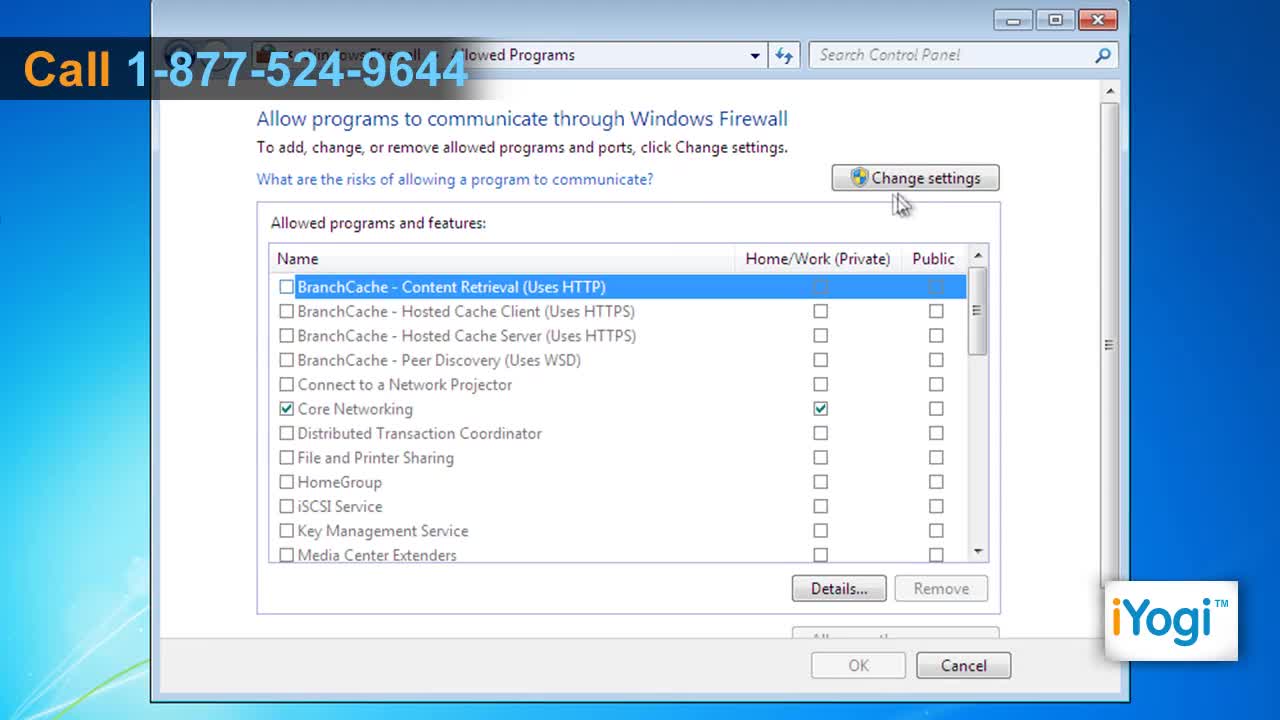
Task: Check Key Management Service Public checkbox
Action: (x=936, y=531)
